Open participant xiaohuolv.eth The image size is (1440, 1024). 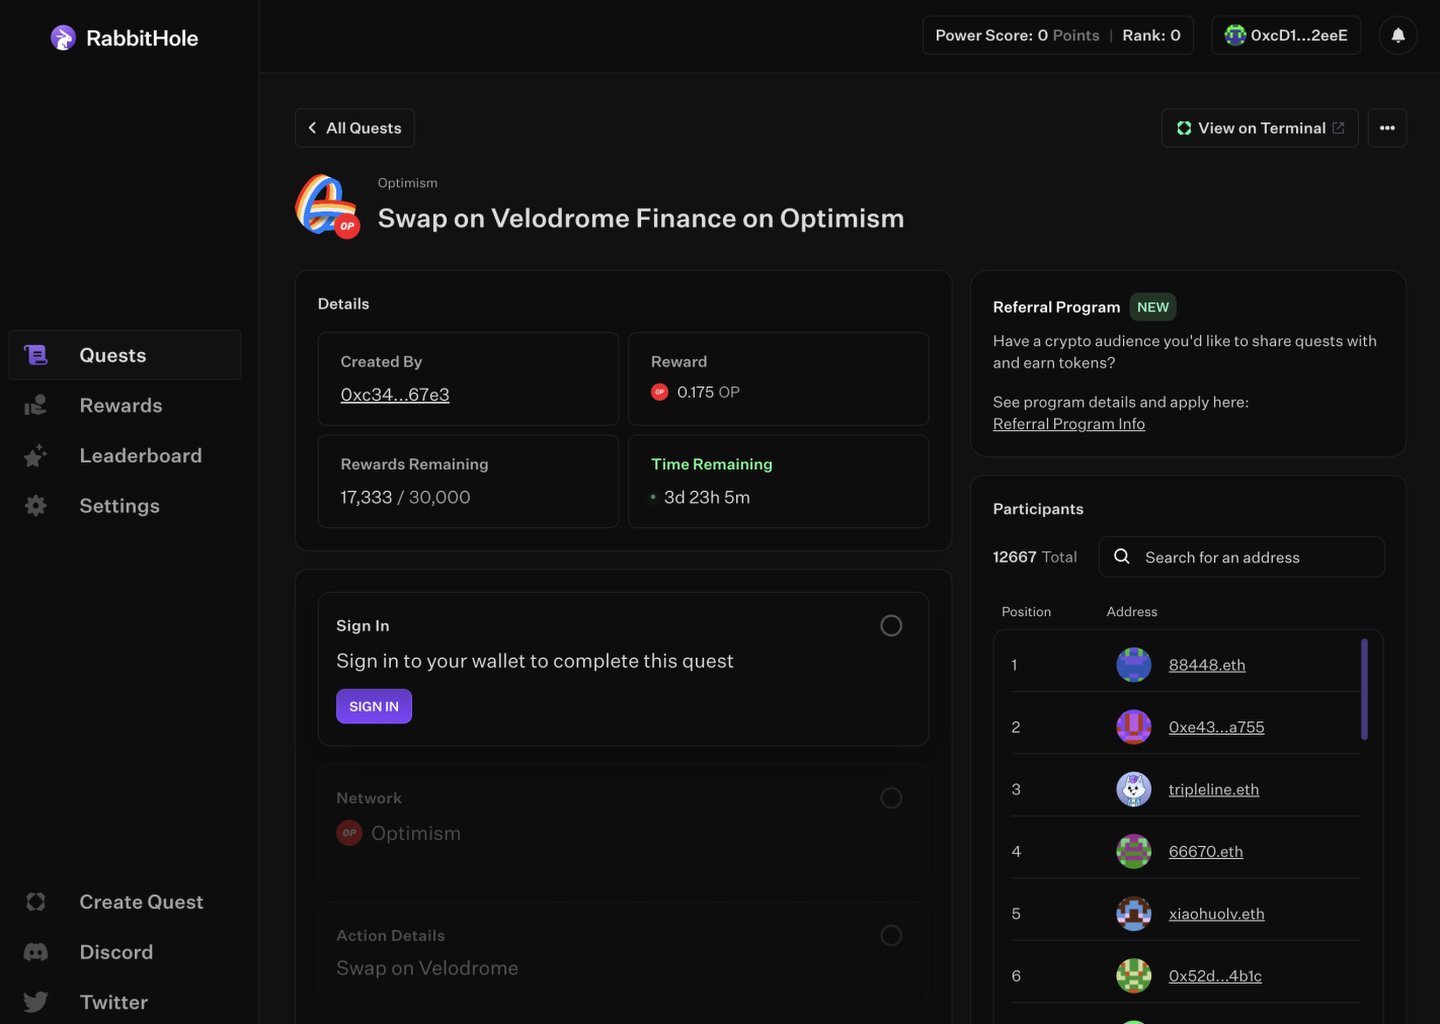1216,913
